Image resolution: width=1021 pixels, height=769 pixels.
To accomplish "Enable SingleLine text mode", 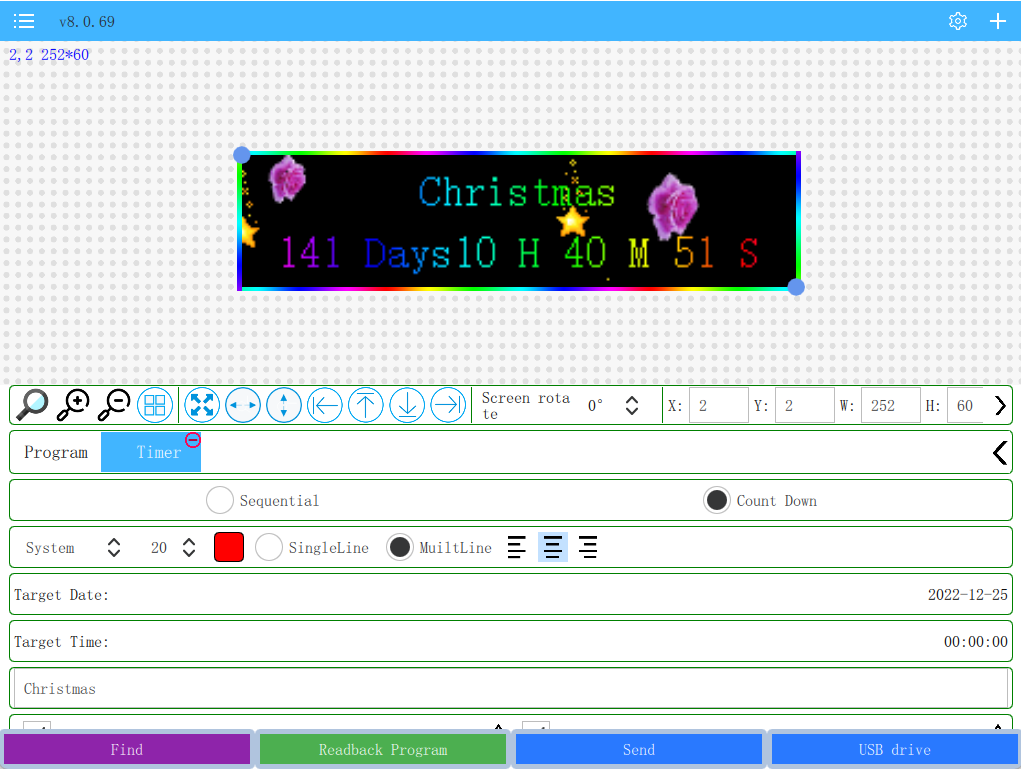I will pyautogui.click(x=268, y=547).
